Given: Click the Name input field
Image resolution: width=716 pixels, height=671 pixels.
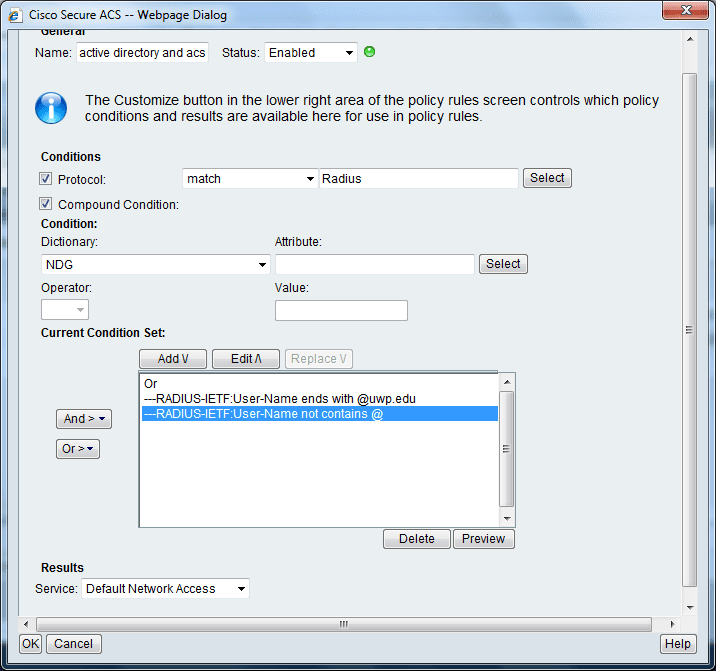Looking at the screenshot, I should click(142, 53).
